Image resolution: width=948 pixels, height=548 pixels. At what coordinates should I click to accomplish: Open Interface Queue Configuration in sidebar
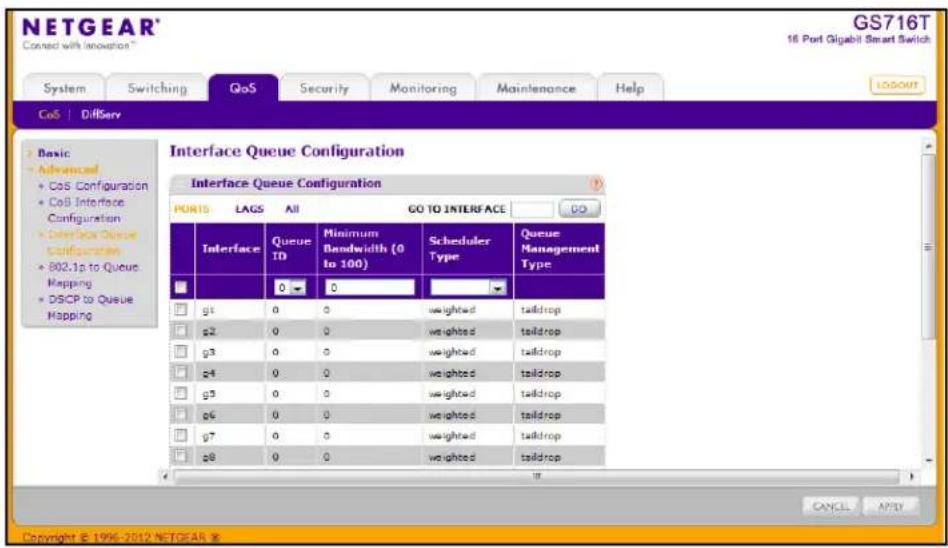click(91, 243)
